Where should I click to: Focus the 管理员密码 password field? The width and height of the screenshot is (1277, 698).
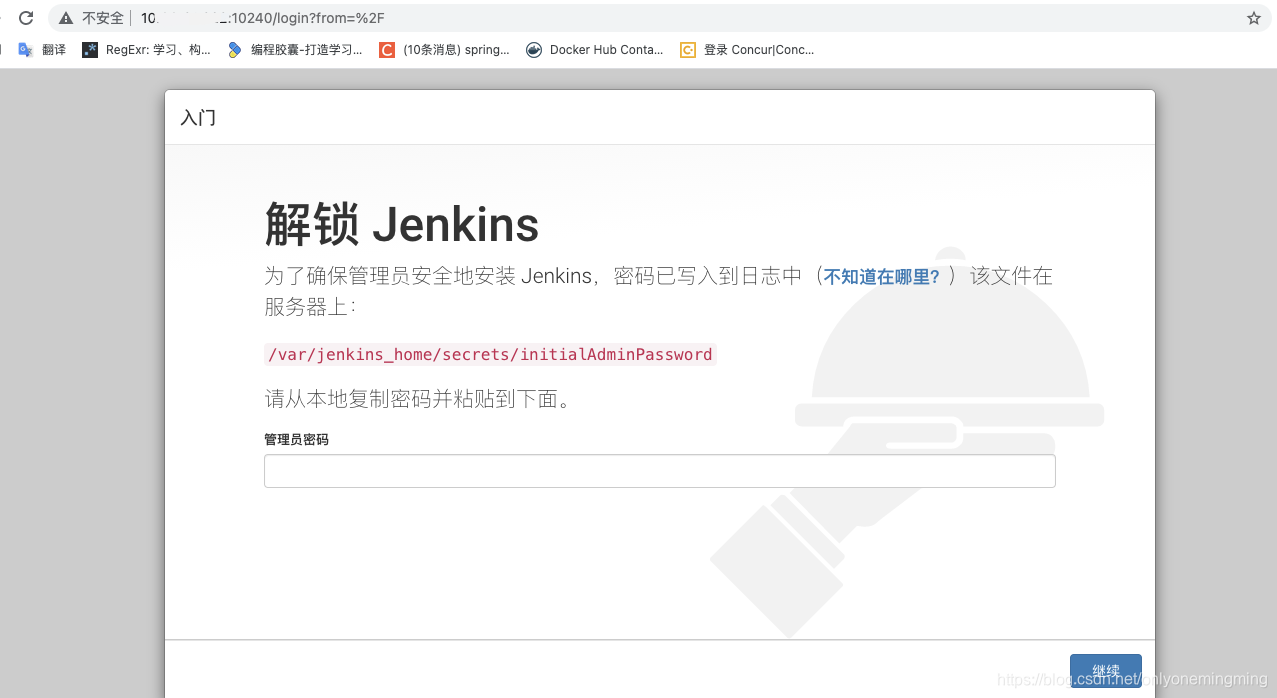point(660,471)
